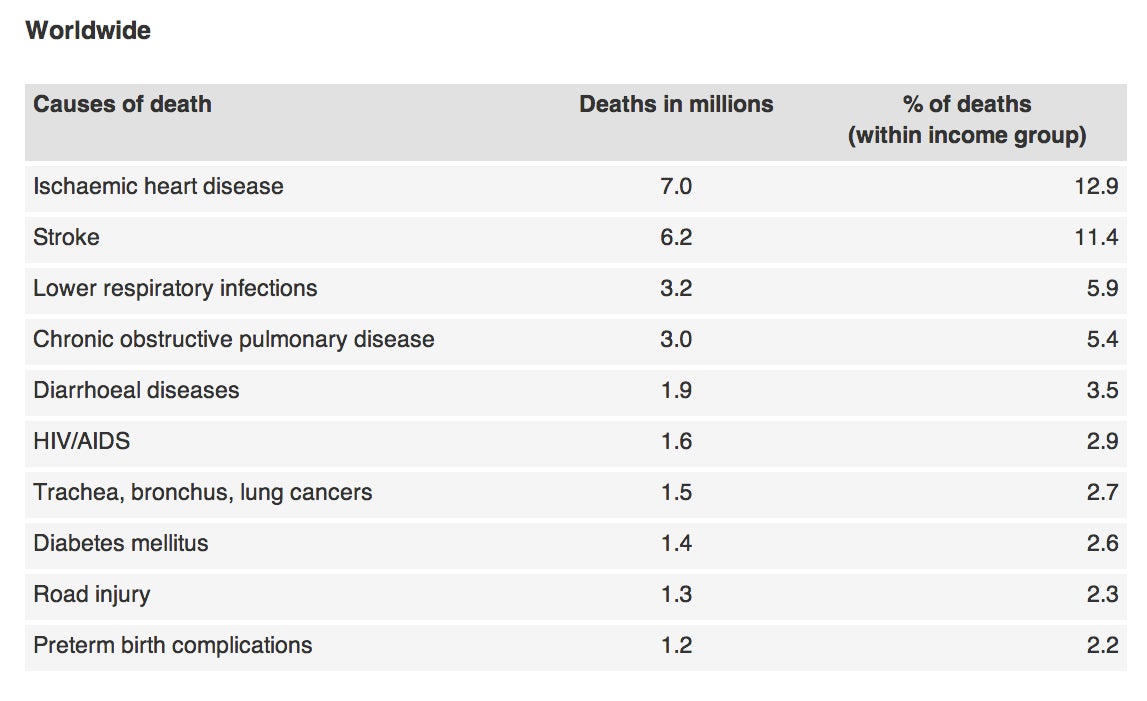Click the 6.2 deaths value for Stroke
Screen dimensions: 1147x701
point(676,237)
